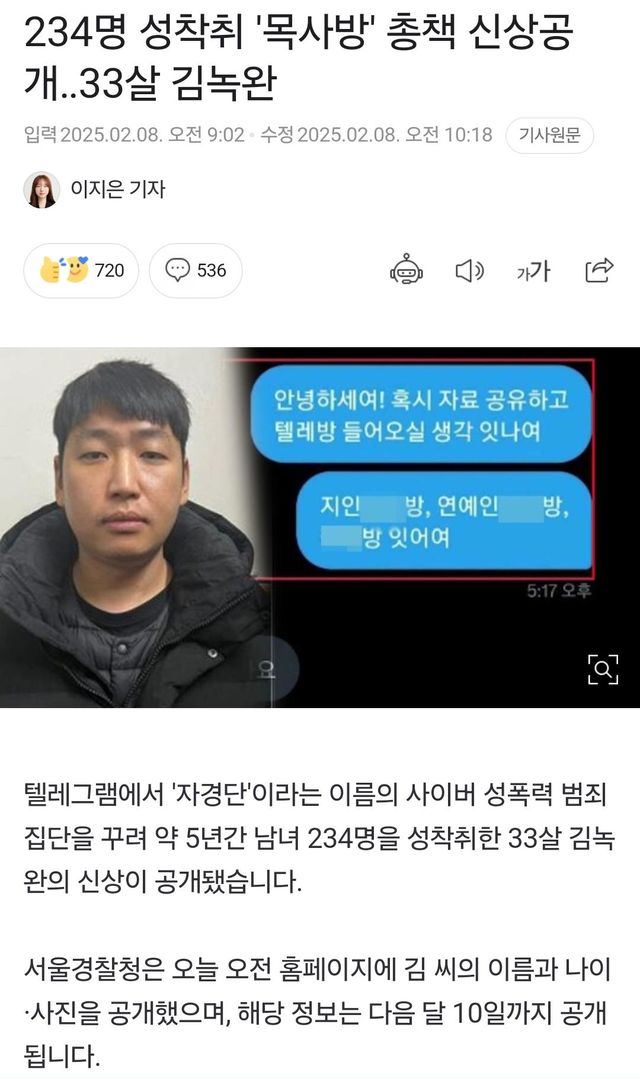Open reporter 이지은's profile avatar
640x1079 pixels.
point(42,189)
